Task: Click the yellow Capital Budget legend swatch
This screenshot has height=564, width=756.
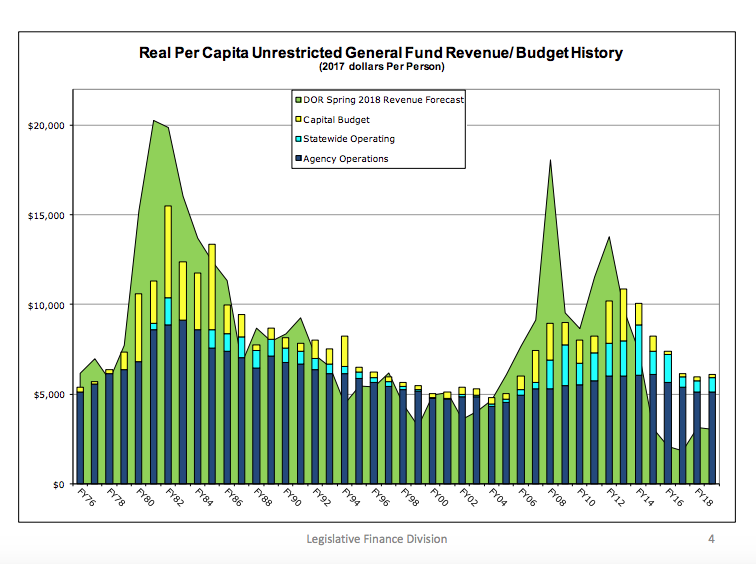Action: 298,119
